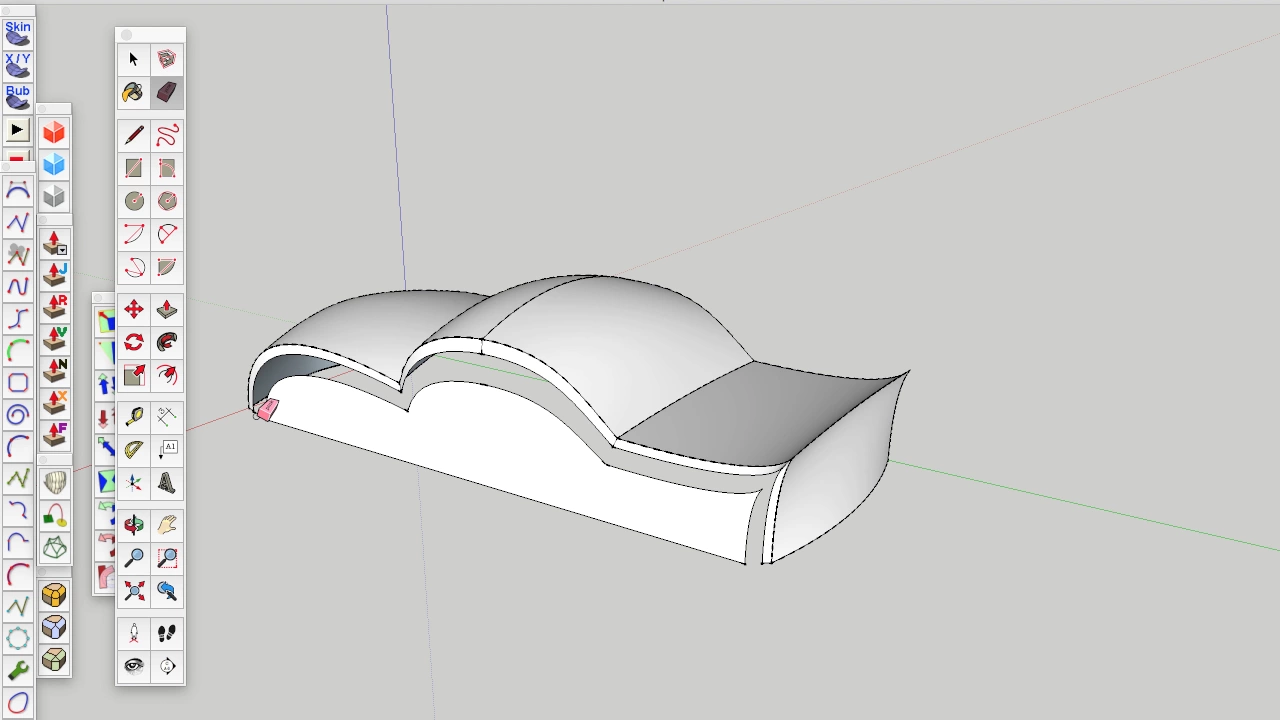Activate the Text label tool
Screen dimensions: 1280x720
click(x=167, y=450)
